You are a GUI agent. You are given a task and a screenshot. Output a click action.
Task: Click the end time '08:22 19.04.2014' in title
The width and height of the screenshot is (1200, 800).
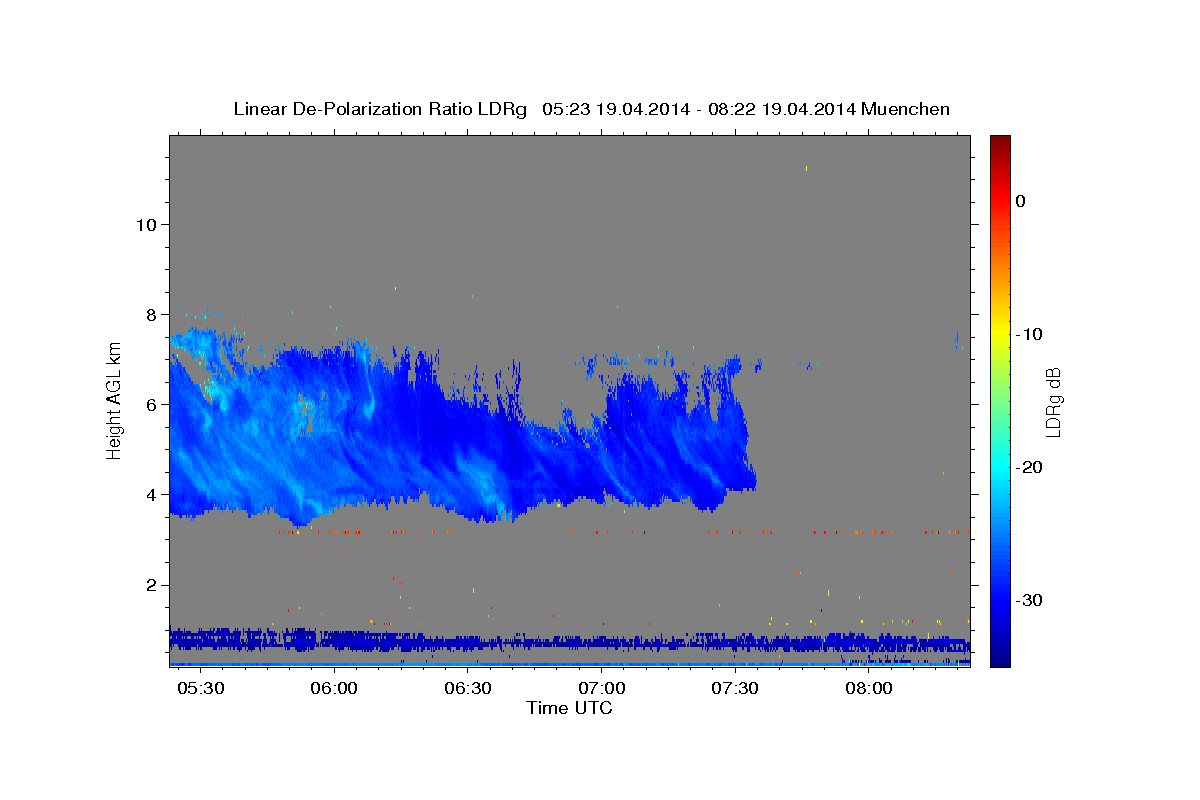[781, 109]
